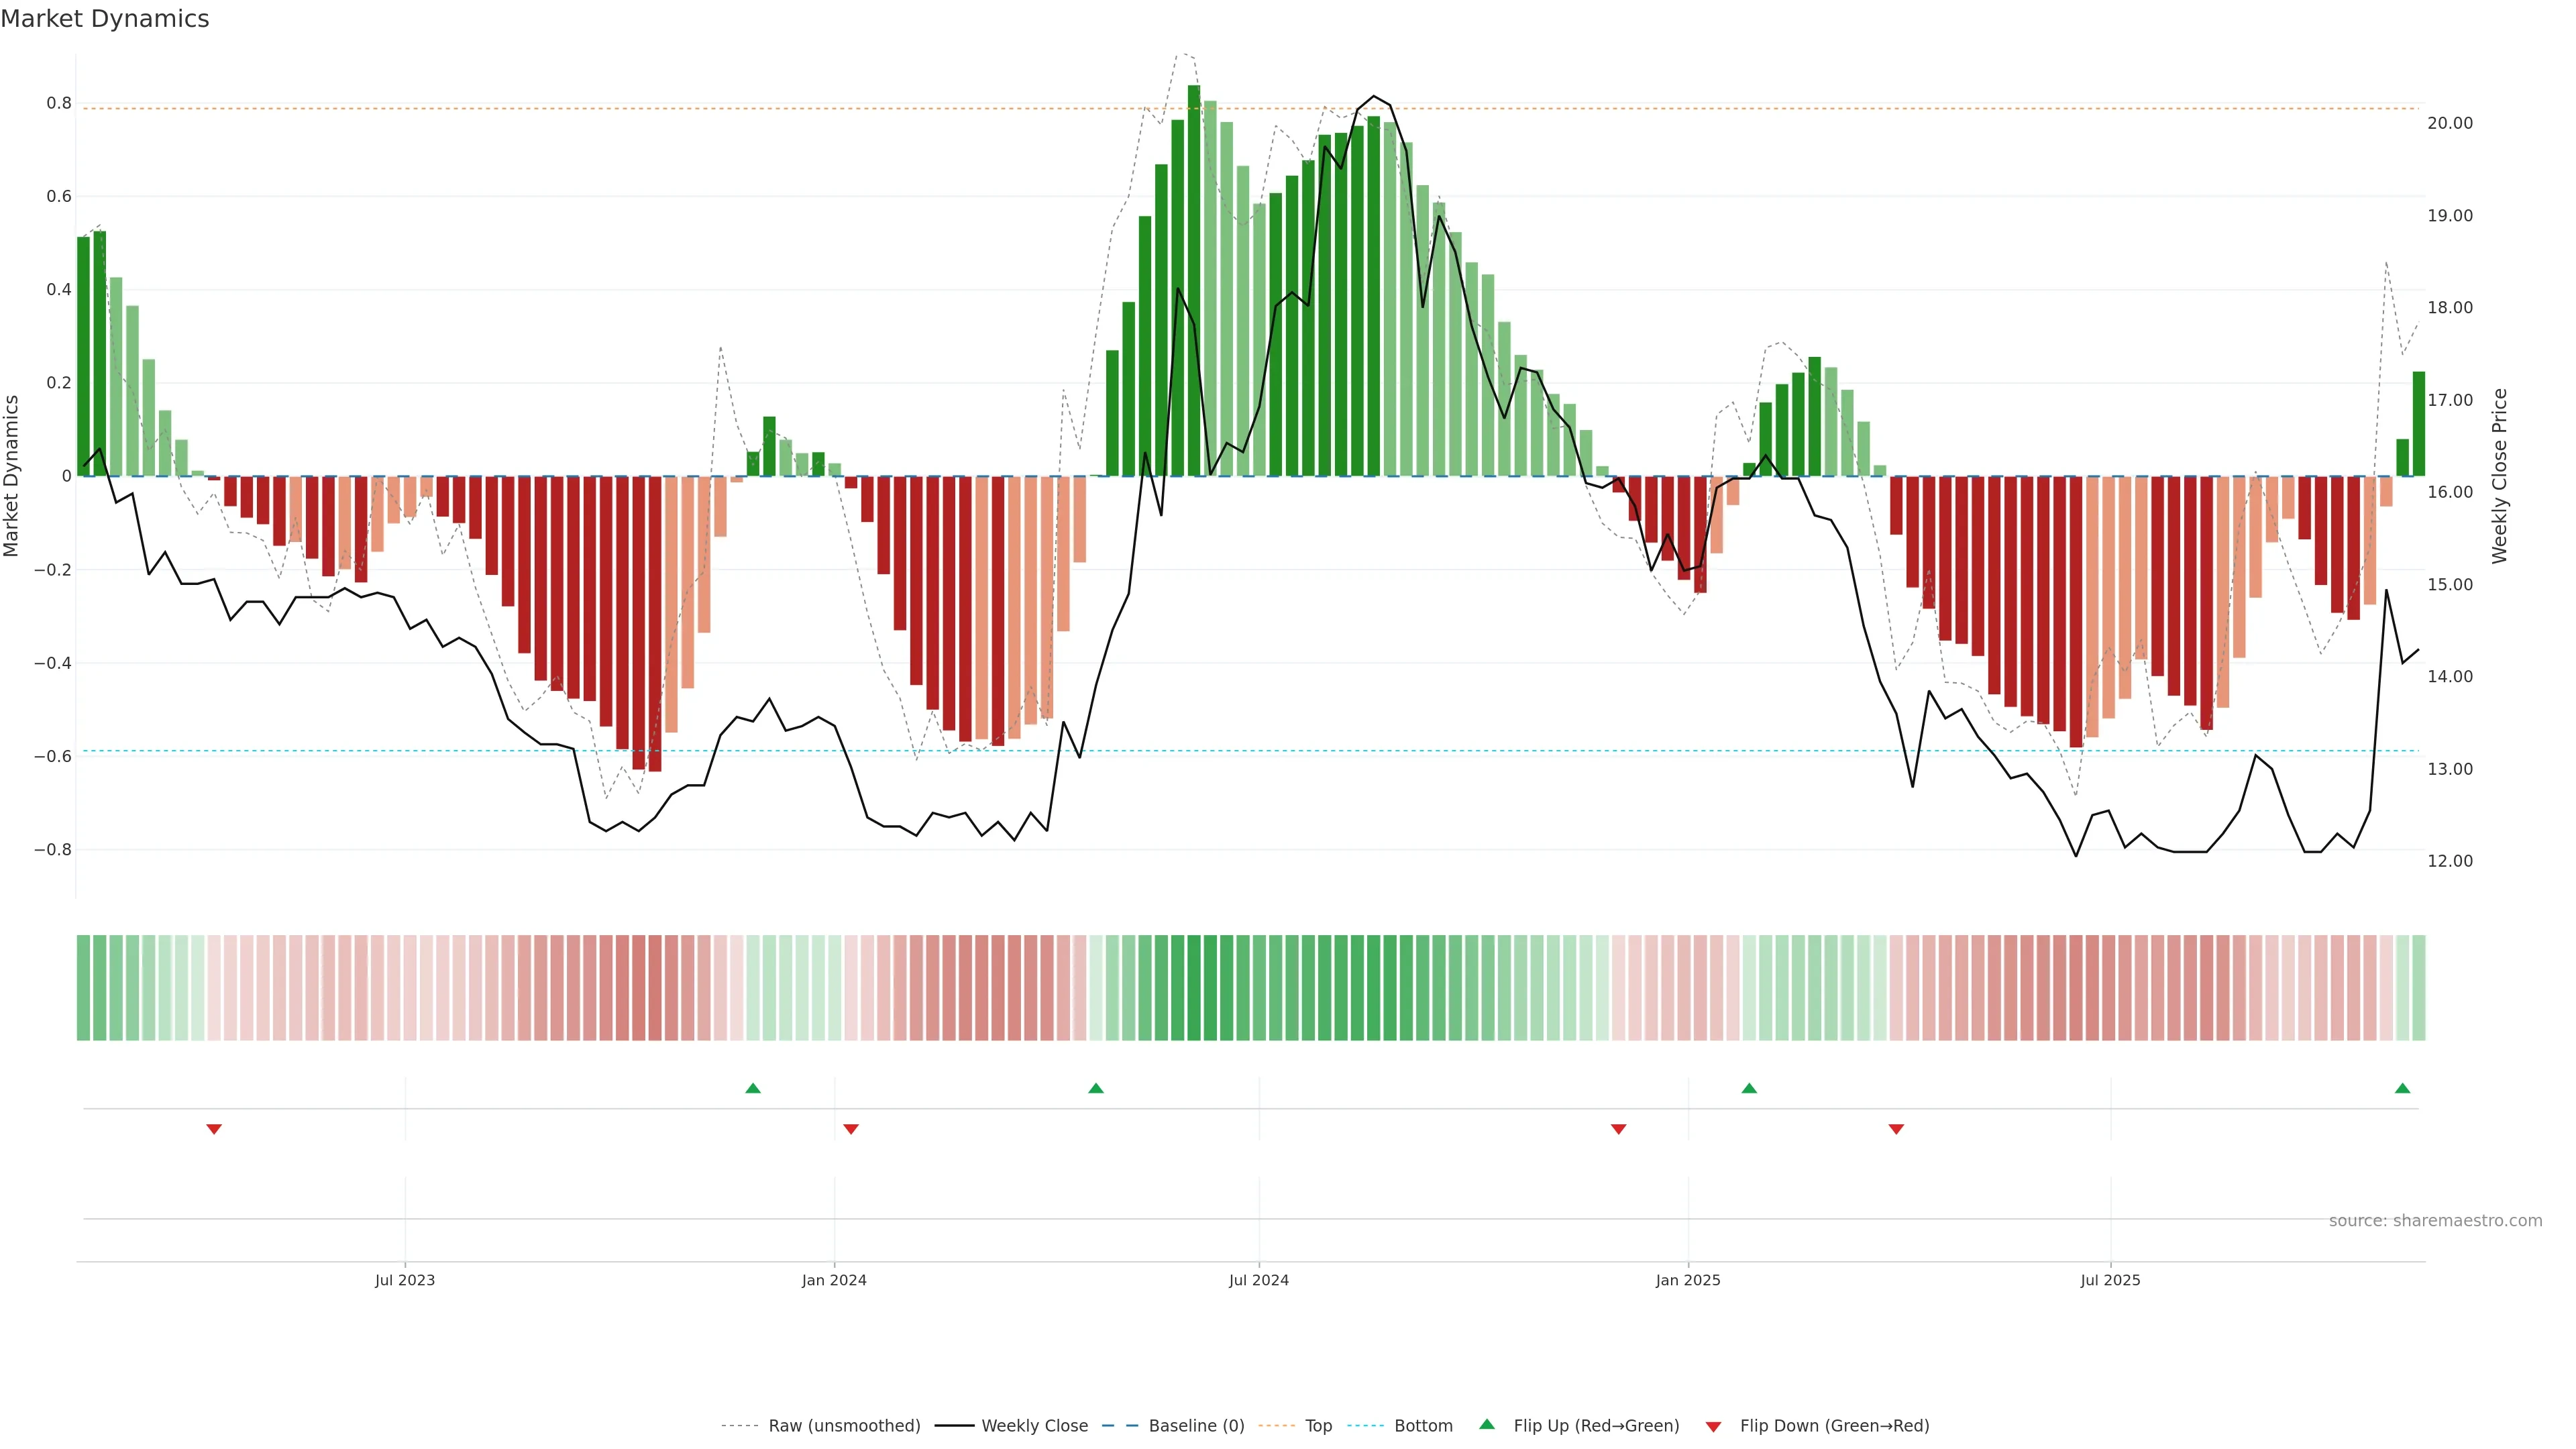Screen dimensions: 2576x1449
Task: Hide the Top threshold line via legend
Action: pos(1318,1426)
